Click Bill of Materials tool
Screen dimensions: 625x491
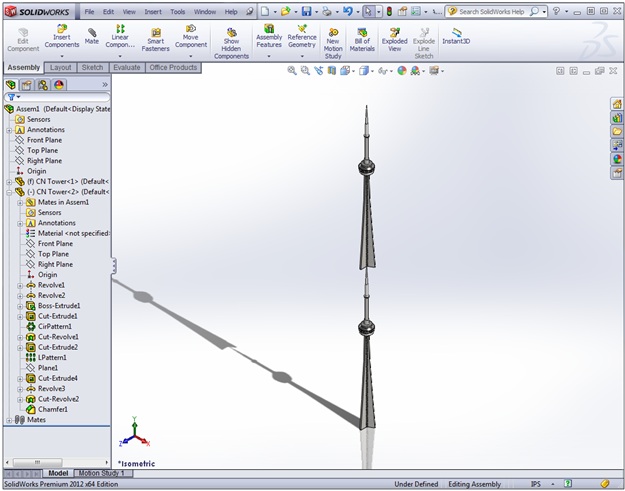coord(362,40)
